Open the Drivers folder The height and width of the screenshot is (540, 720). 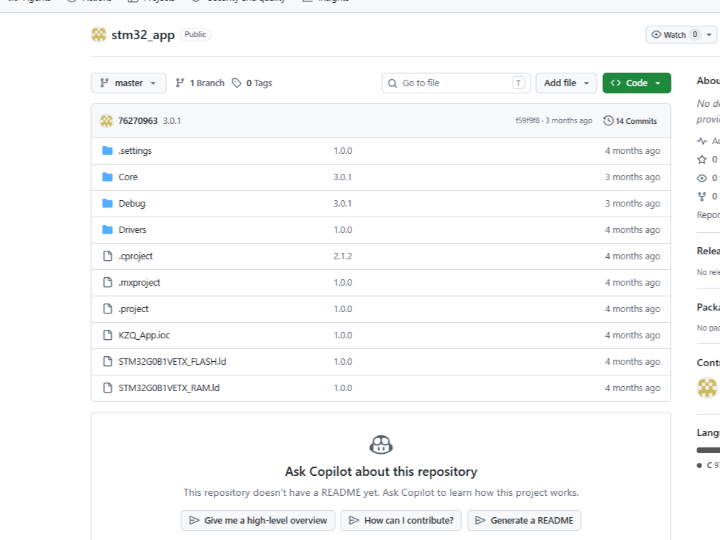tap(132, 230)
